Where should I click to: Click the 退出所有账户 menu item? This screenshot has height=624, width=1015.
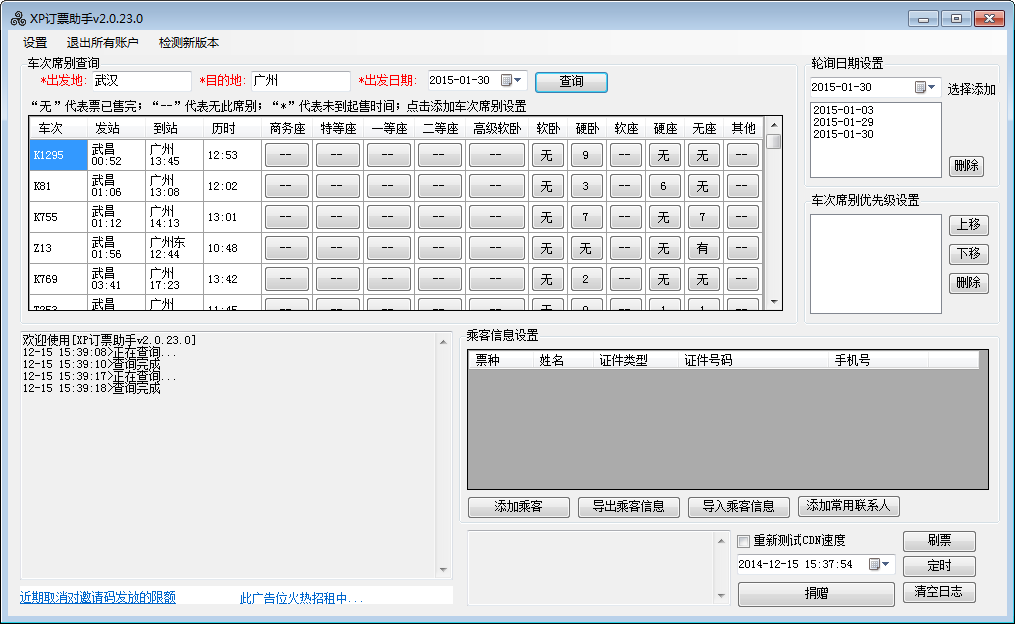102,43
